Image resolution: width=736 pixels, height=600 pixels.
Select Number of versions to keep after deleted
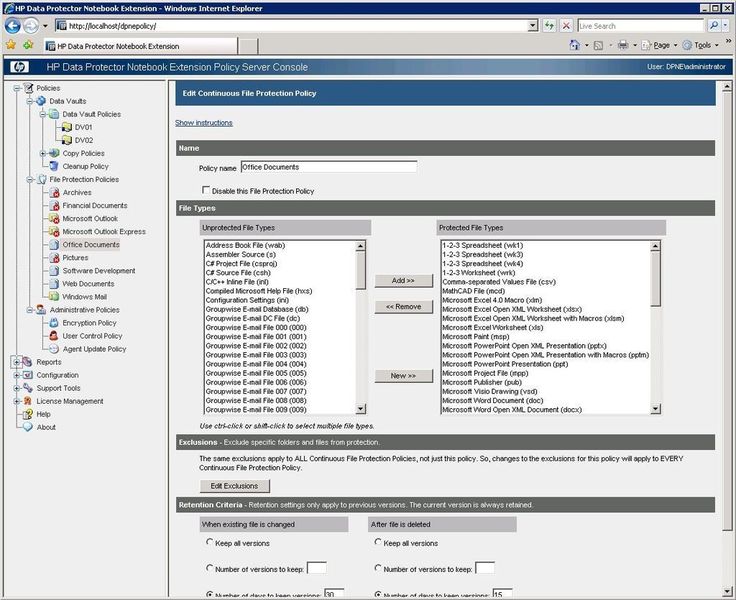coord(378,568)
